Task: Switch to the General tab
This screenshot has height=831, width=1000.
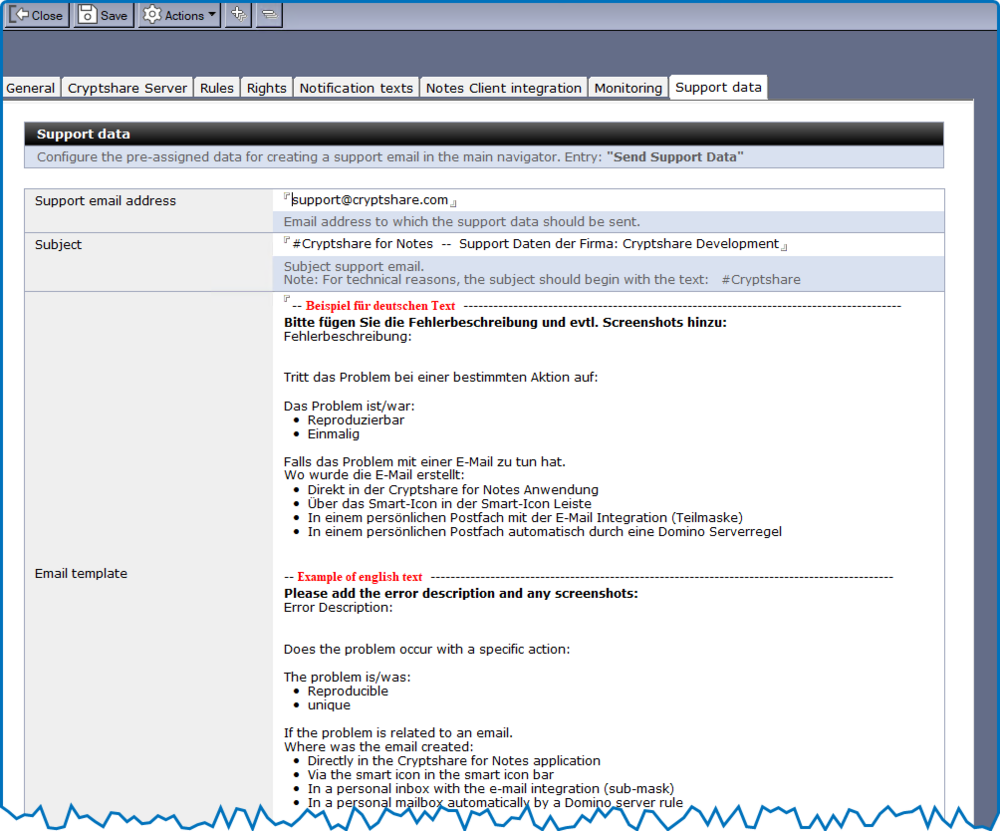Action: coord(30,87)
